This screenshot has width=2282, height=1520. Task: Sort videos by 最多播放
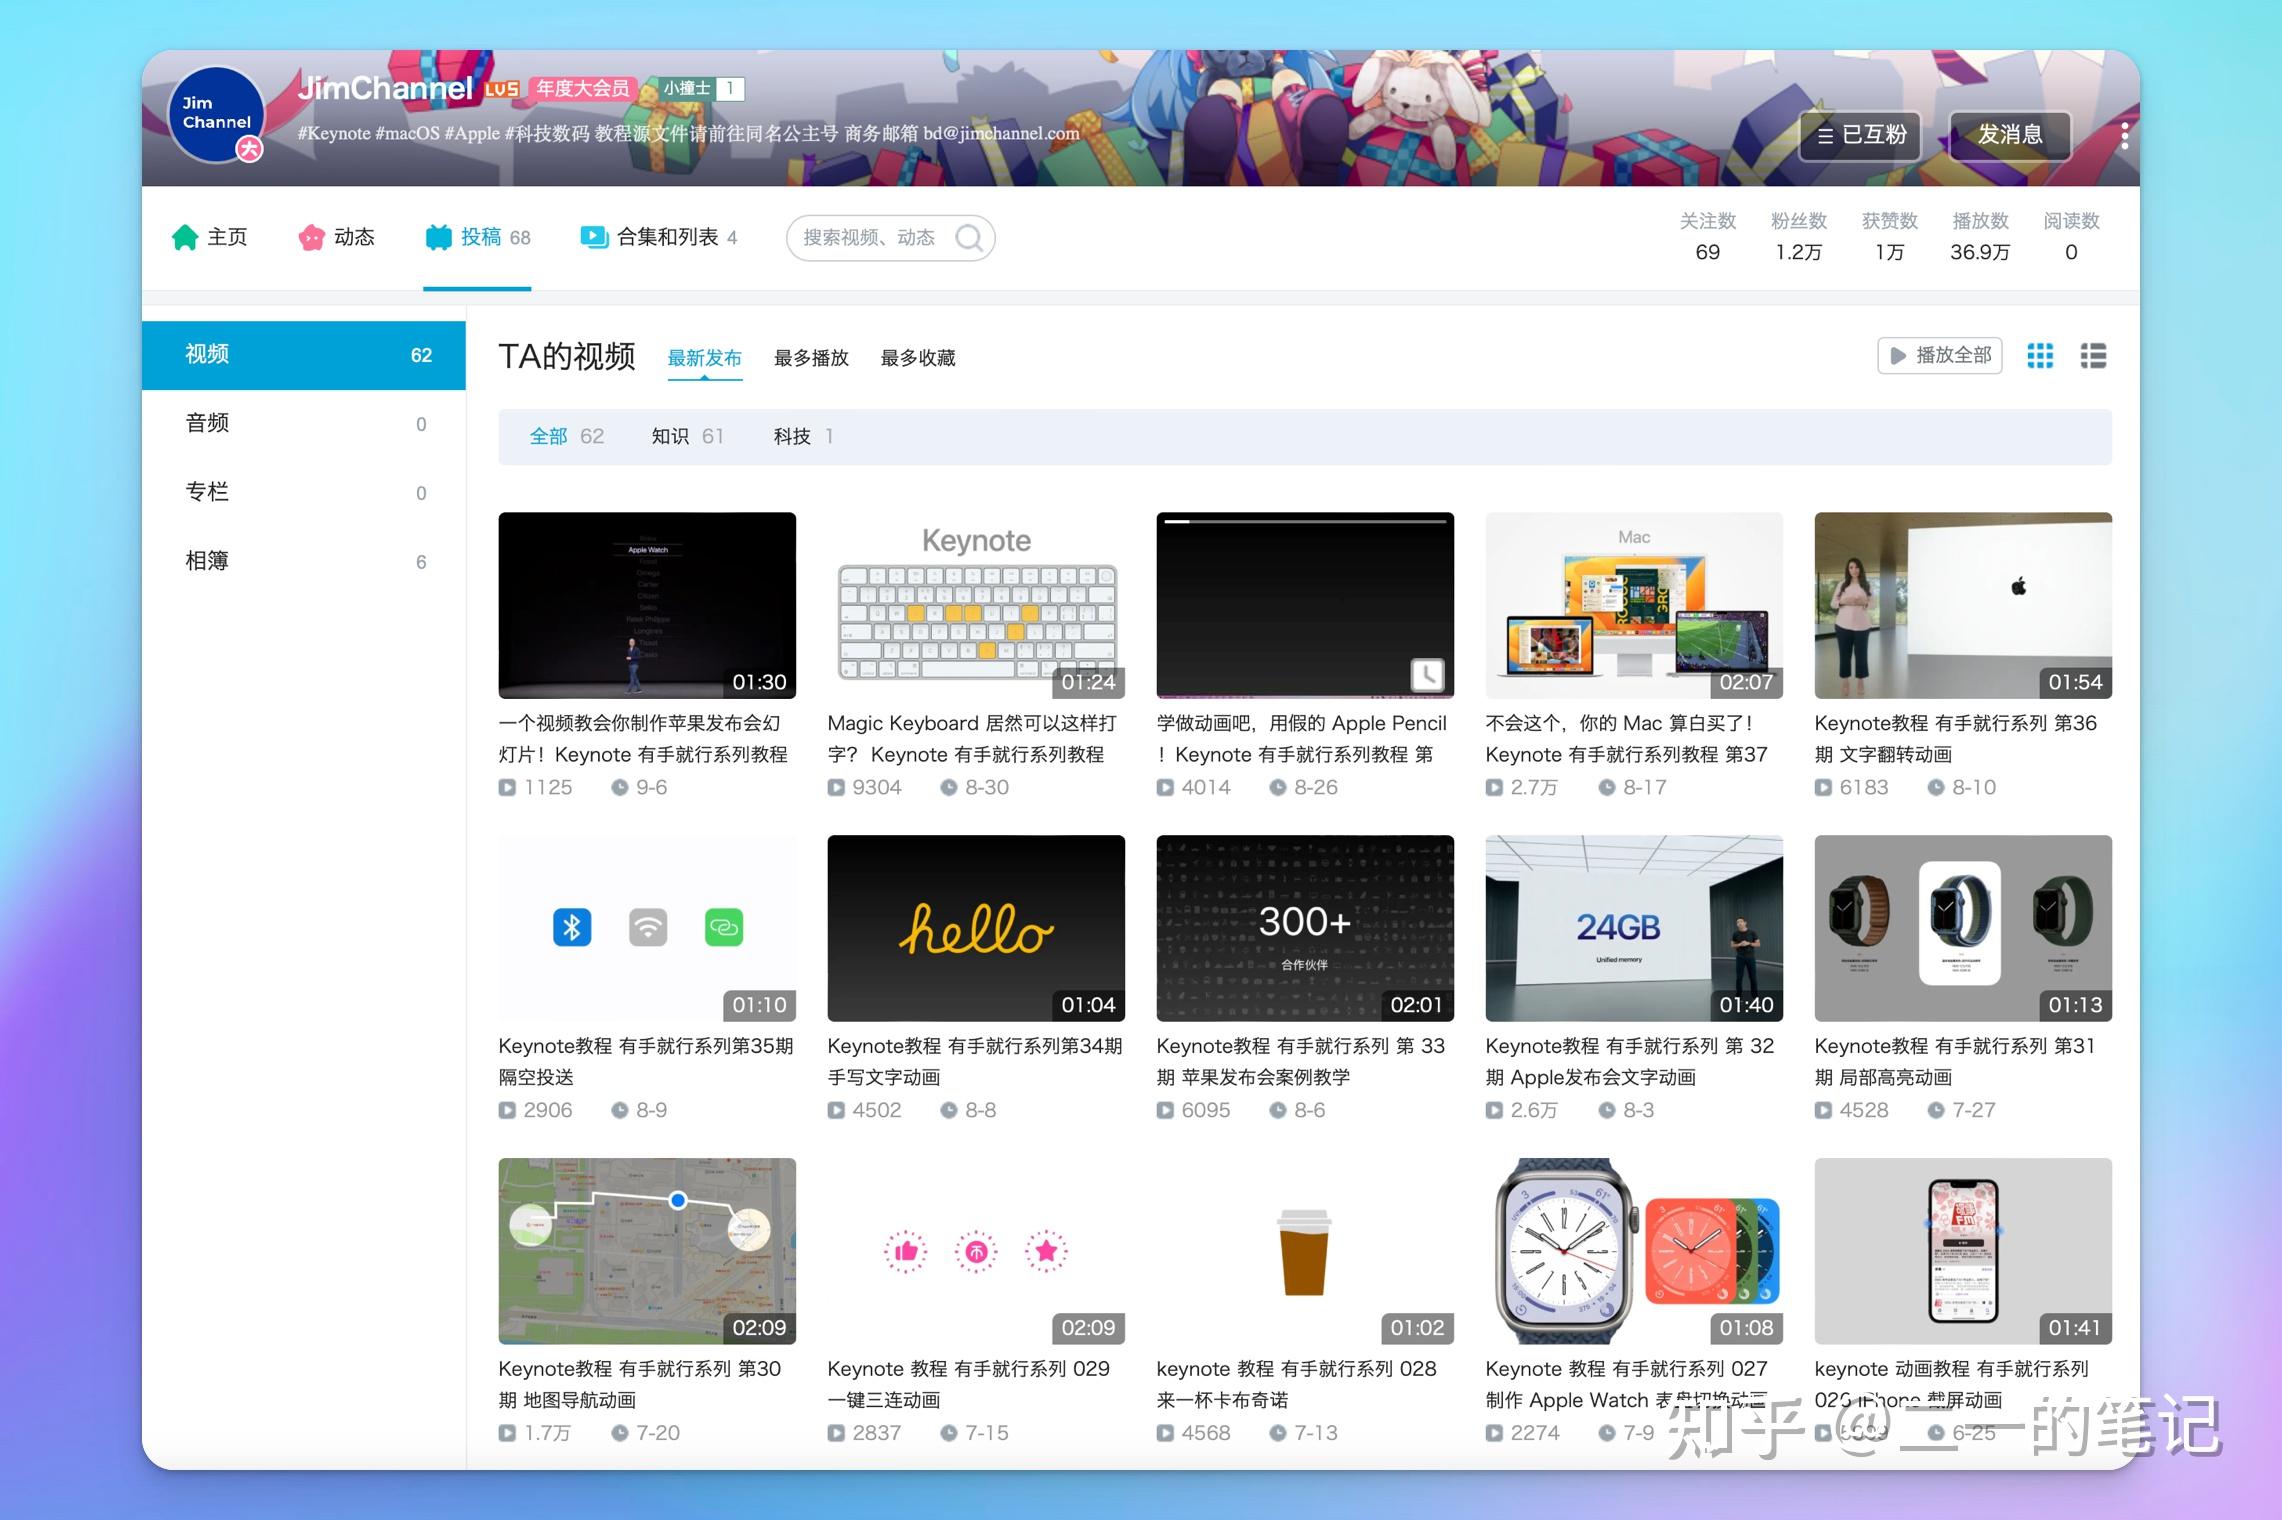(x=811, y=358)
